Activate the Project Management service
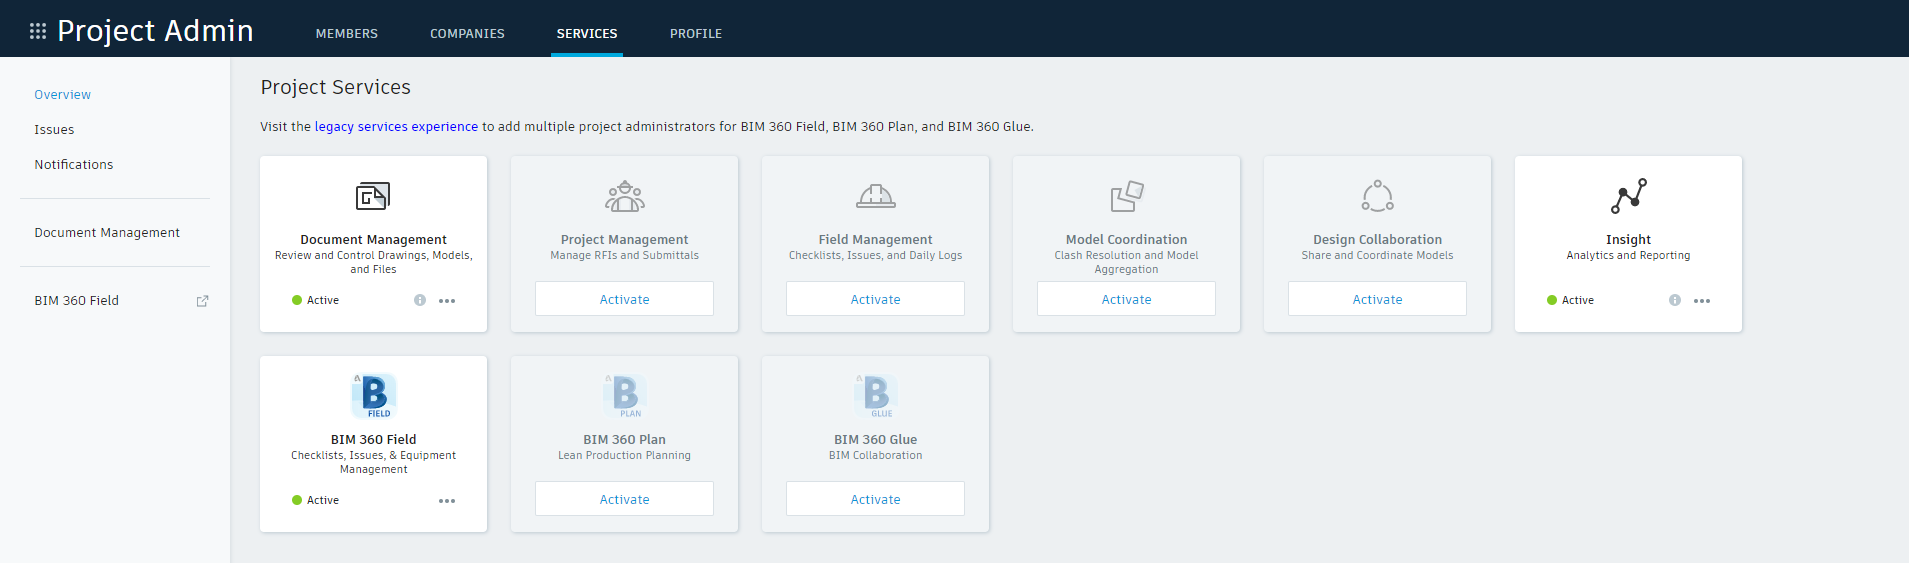The image size is (1909, 563). pyautogui.click(x=624, y=299)
